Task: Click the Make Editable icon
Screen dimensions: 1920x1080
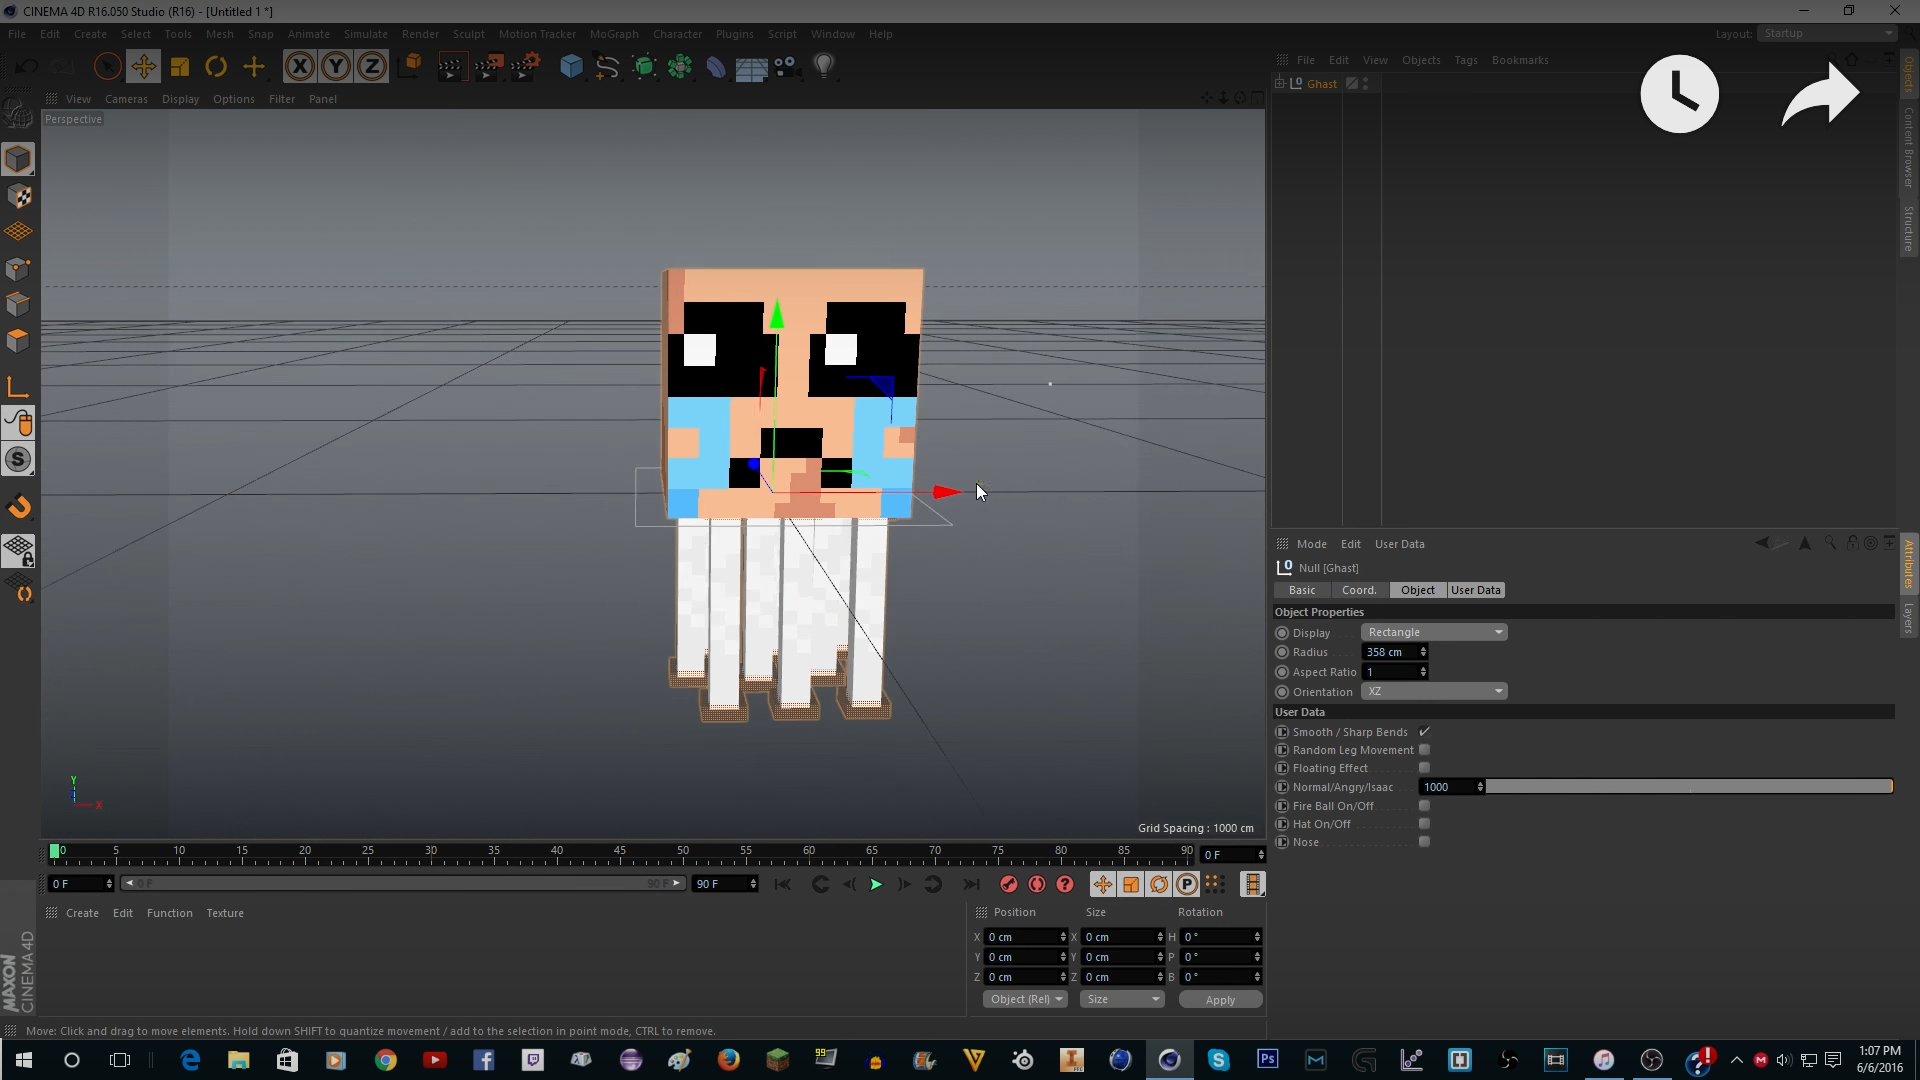Action: click(18, 115)
